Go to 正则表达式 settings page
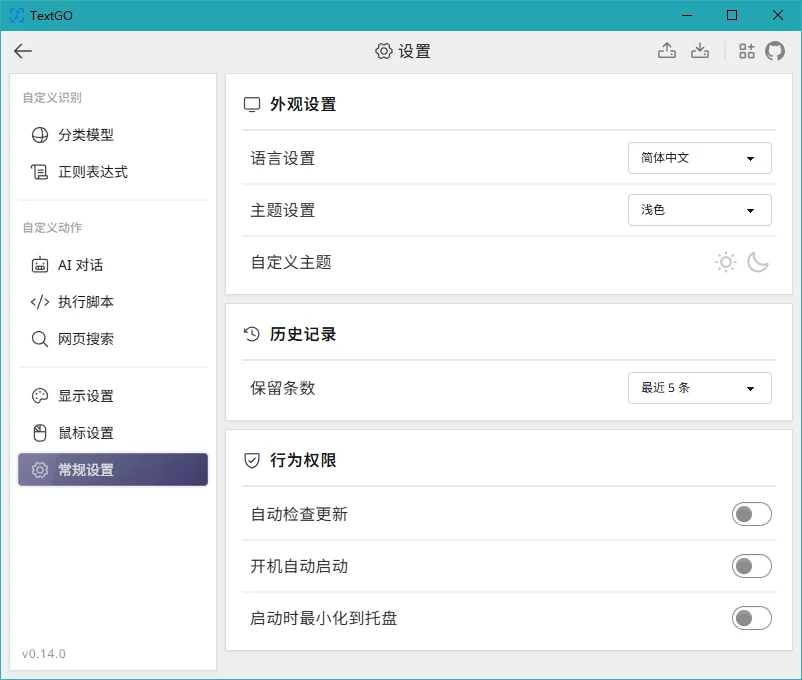 113,172
